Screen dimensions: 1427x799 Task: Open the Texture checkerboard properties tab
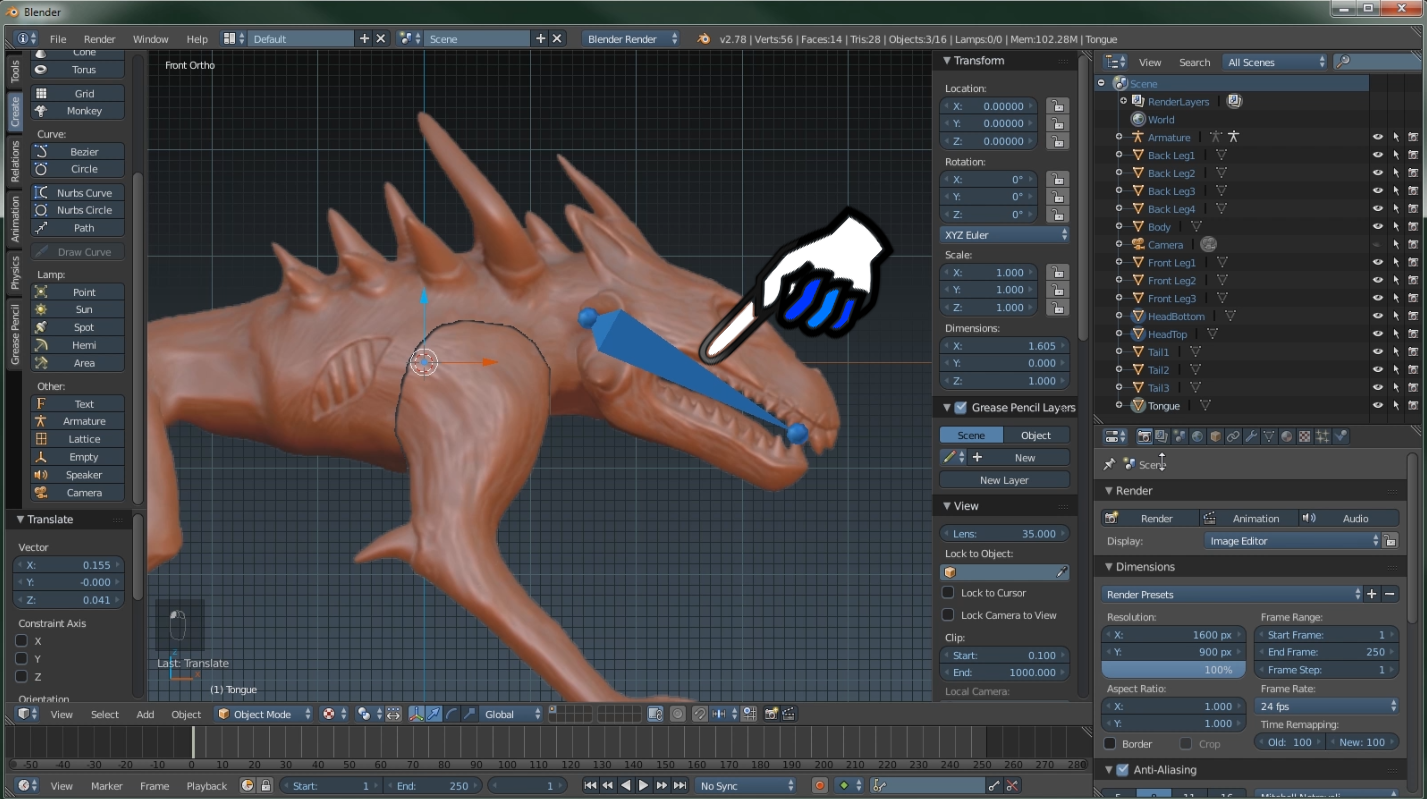pyautogui.click(x=1305, y=437)
